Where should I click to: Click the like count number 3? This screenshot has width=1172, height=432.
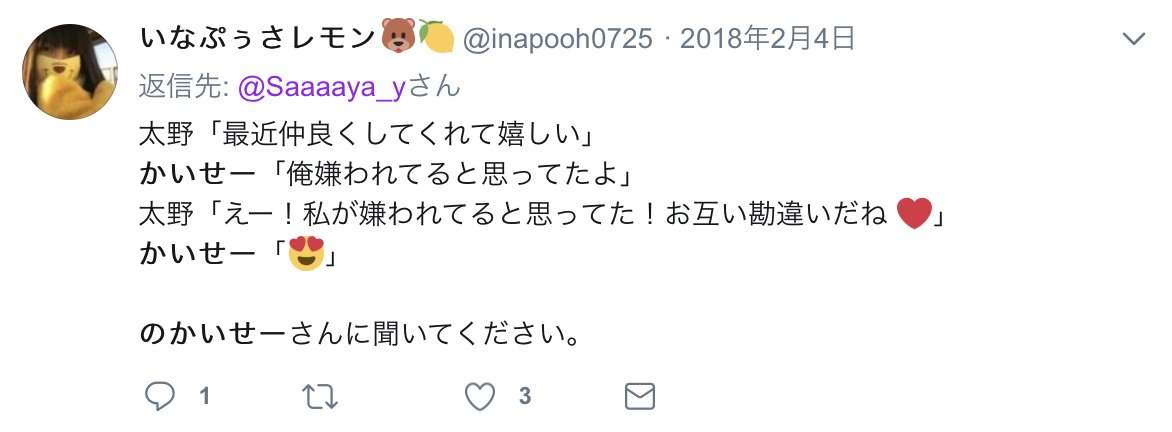click(x=525, y=396)
